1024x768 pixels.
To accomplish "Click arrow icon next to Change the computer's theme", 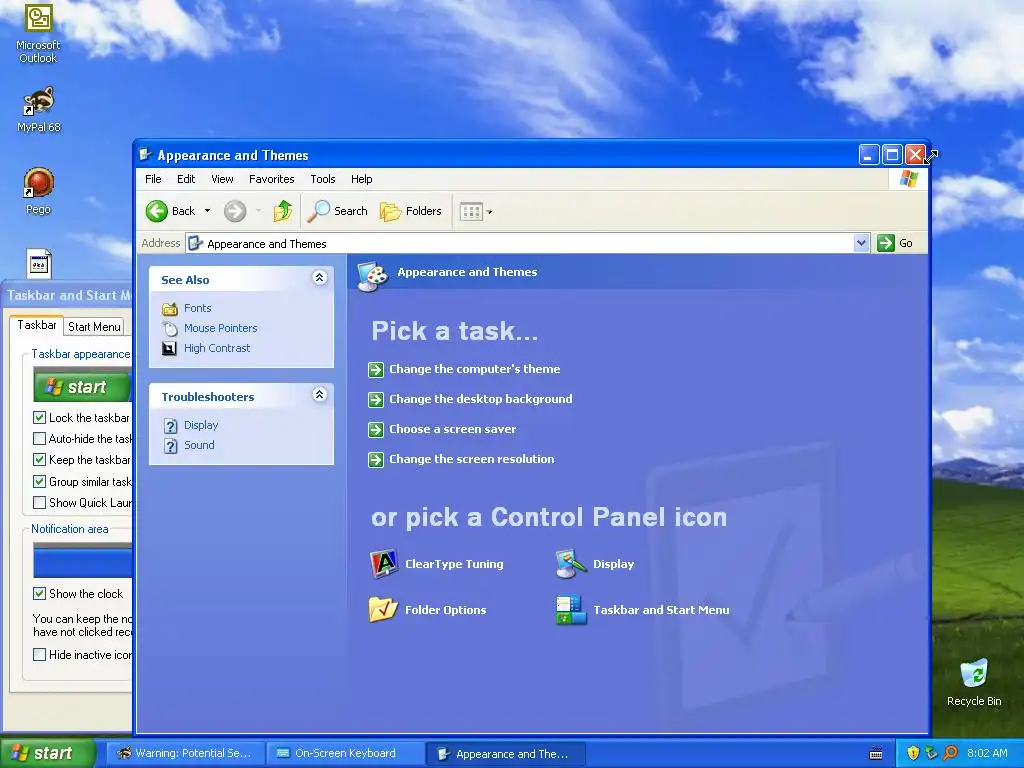I will click(x=376, y=370).
